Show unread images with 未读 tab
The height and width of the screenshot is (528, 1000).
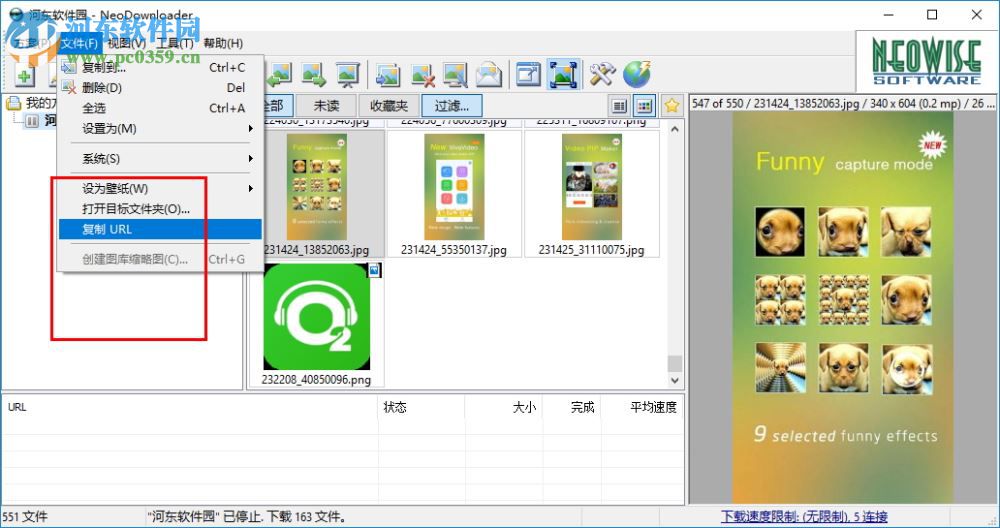coord(325,105)
